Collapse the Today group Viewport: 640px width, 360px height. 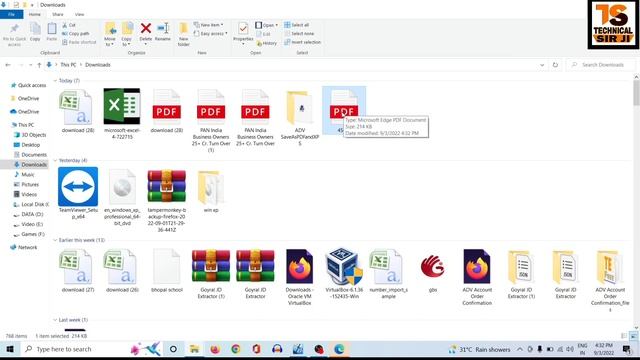pyautogui.click(x=55, y=81)
